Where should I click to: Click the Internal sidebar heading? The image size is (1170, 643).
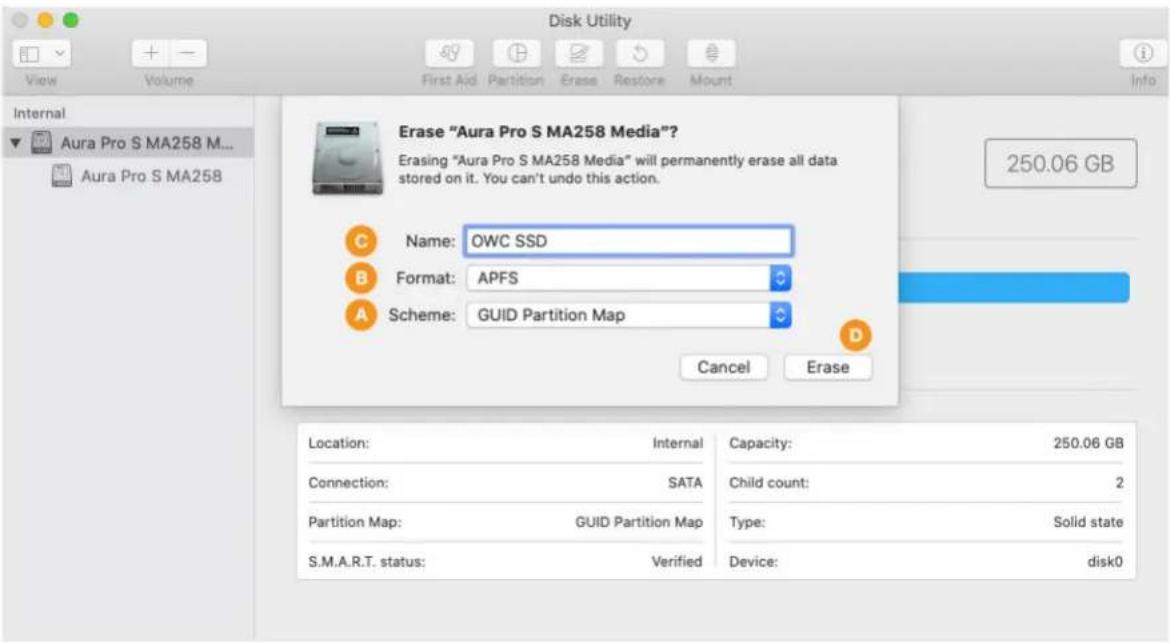[x=40, y=113]
